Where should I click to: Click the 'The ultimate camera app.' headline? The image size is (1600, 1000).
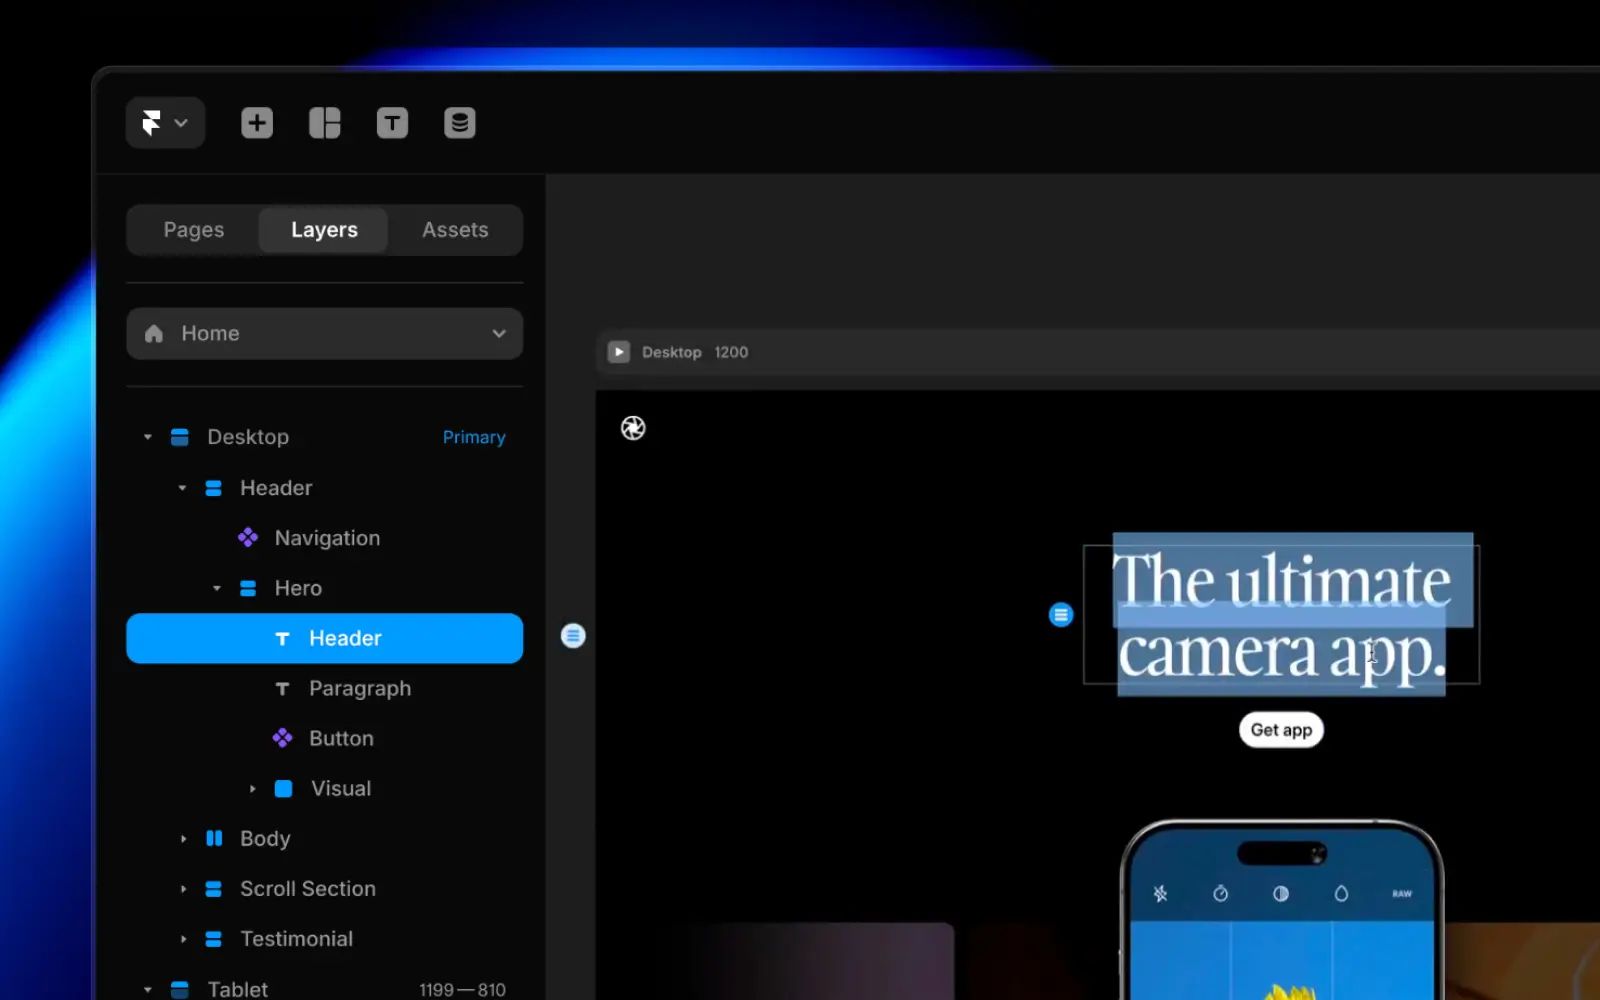[1282, 615]
